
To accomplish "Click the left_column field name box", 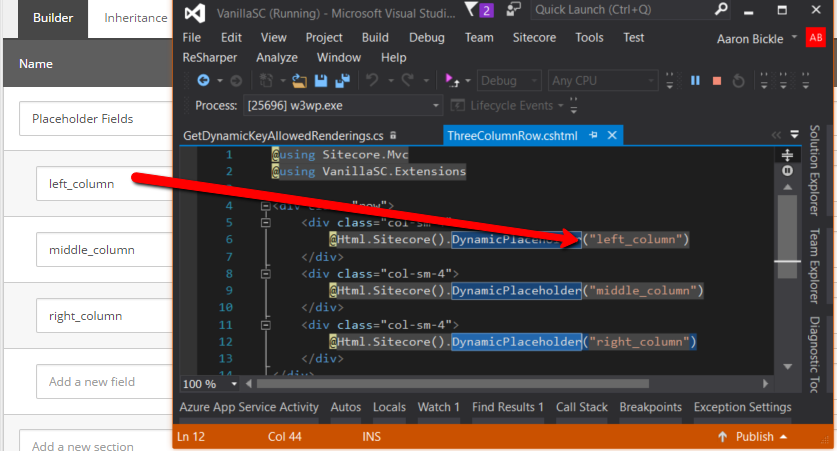I will coord(105,184).
